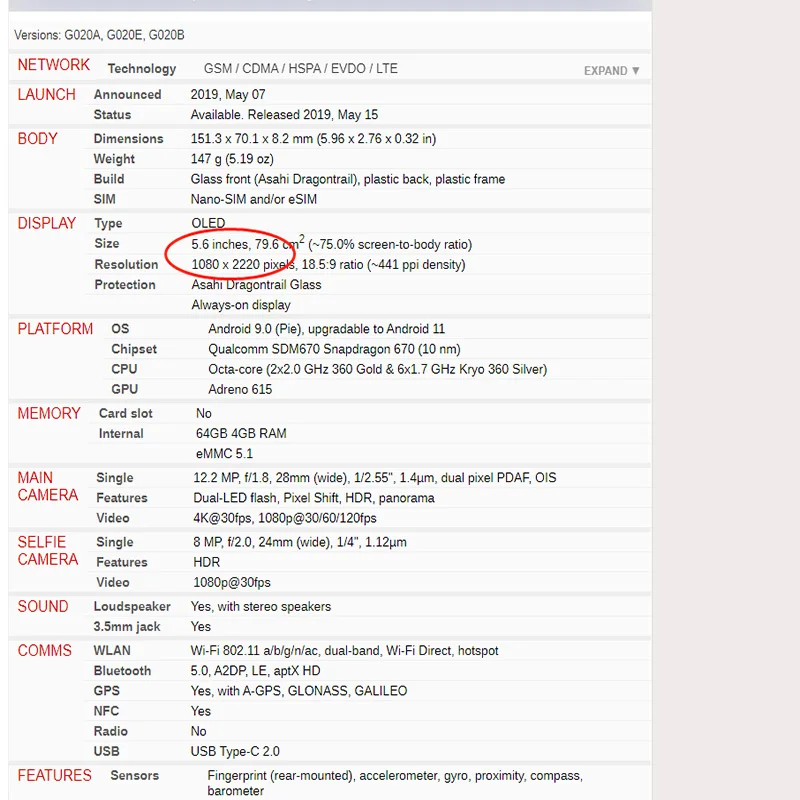Screen dimensions: 800x800
Task: Click the USB Type-C 2.0 value
Action: (235, 752)
